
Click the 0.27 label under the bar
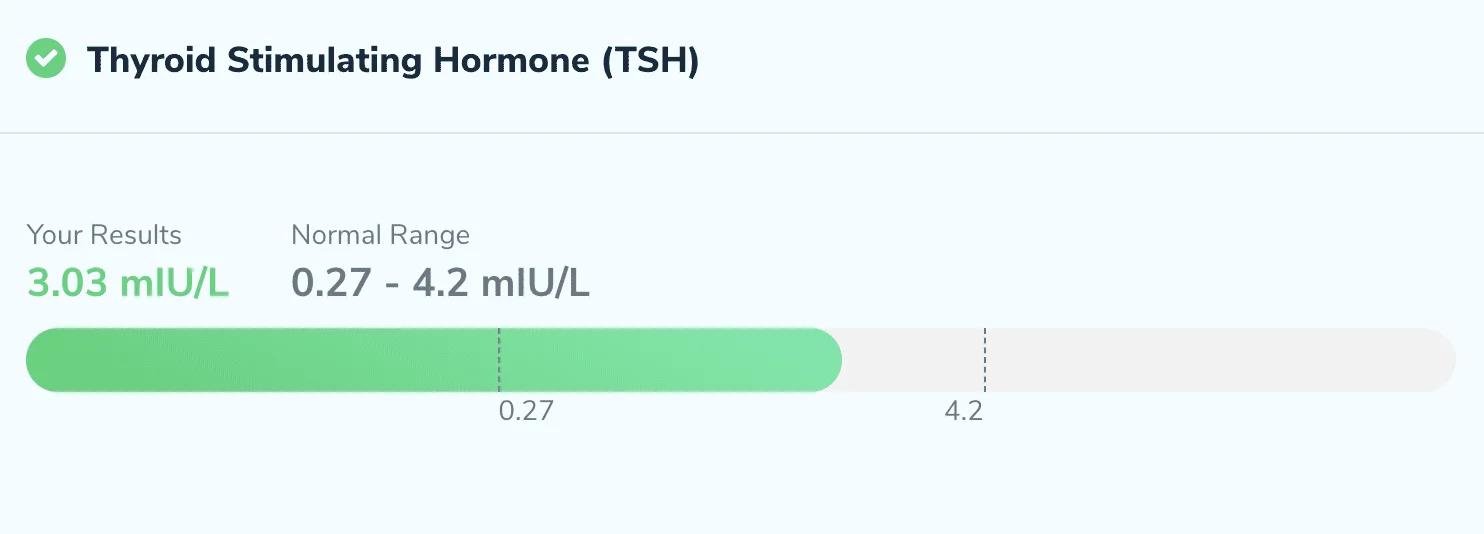(526, 411)
